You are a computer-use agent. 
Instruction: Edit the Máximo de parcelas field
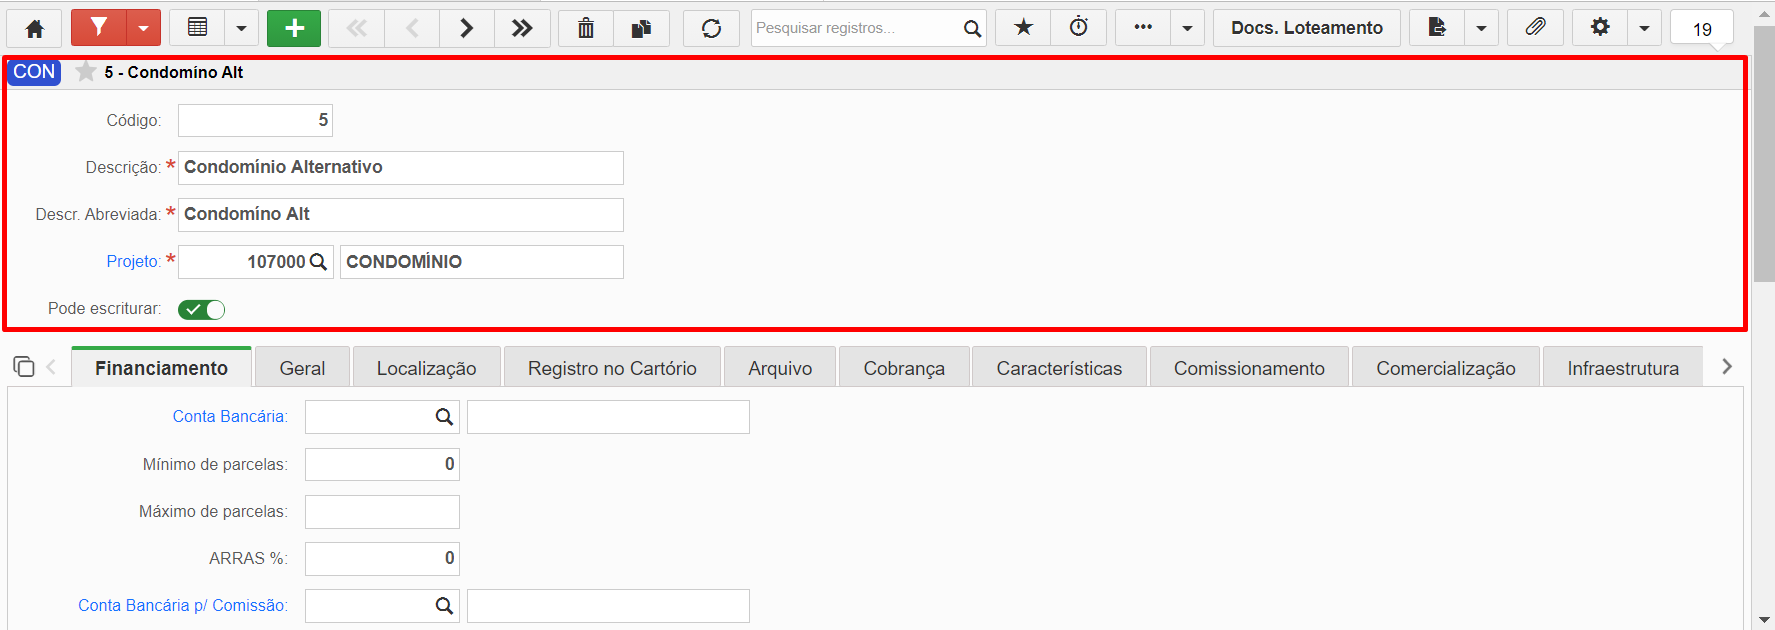pyautogui.click(x=382, y=512)
